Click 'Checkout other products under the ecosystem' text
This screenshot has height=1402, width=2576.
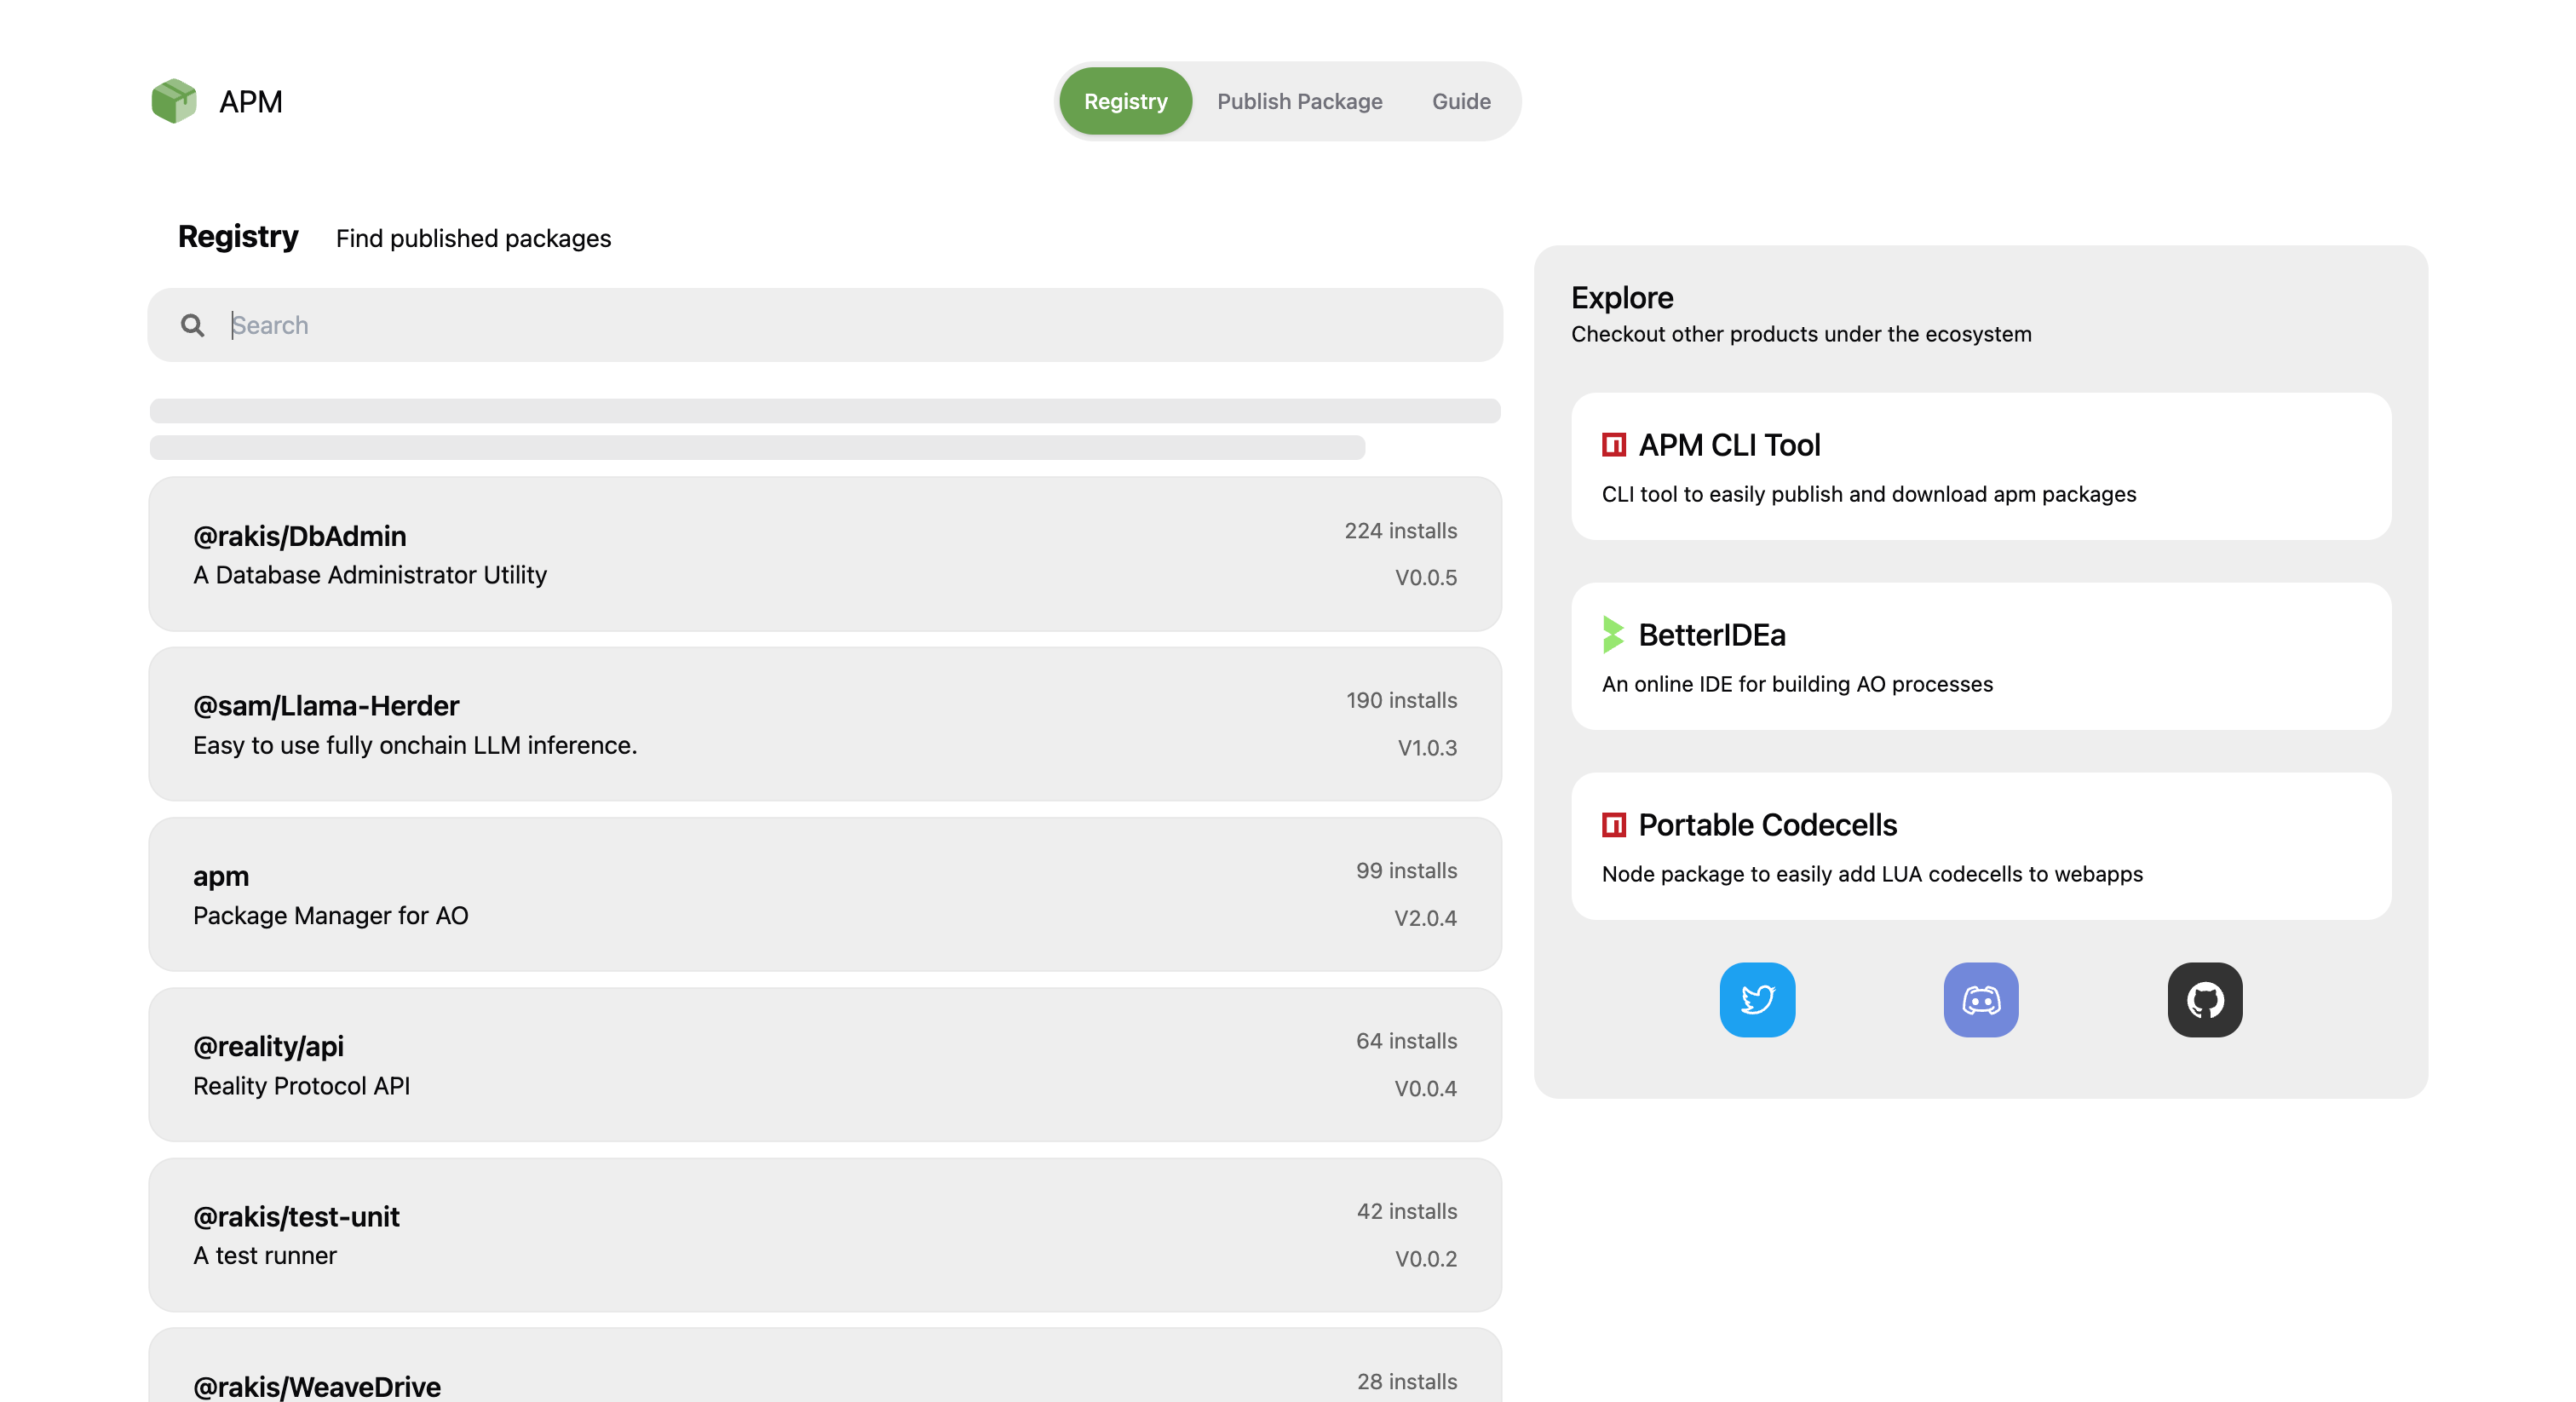[1801, 334]
